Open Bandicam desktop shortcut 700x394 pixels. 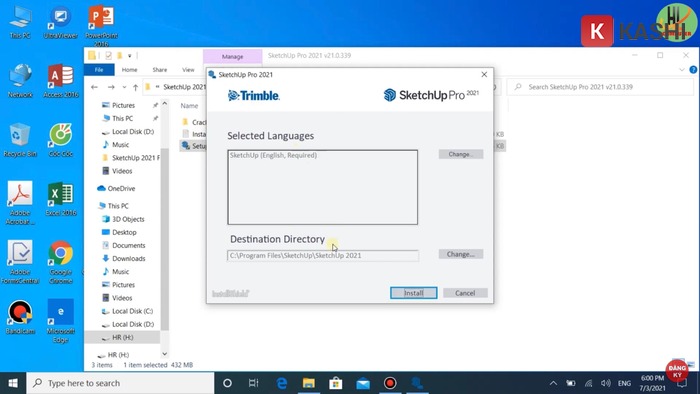(x=20, y=317)
